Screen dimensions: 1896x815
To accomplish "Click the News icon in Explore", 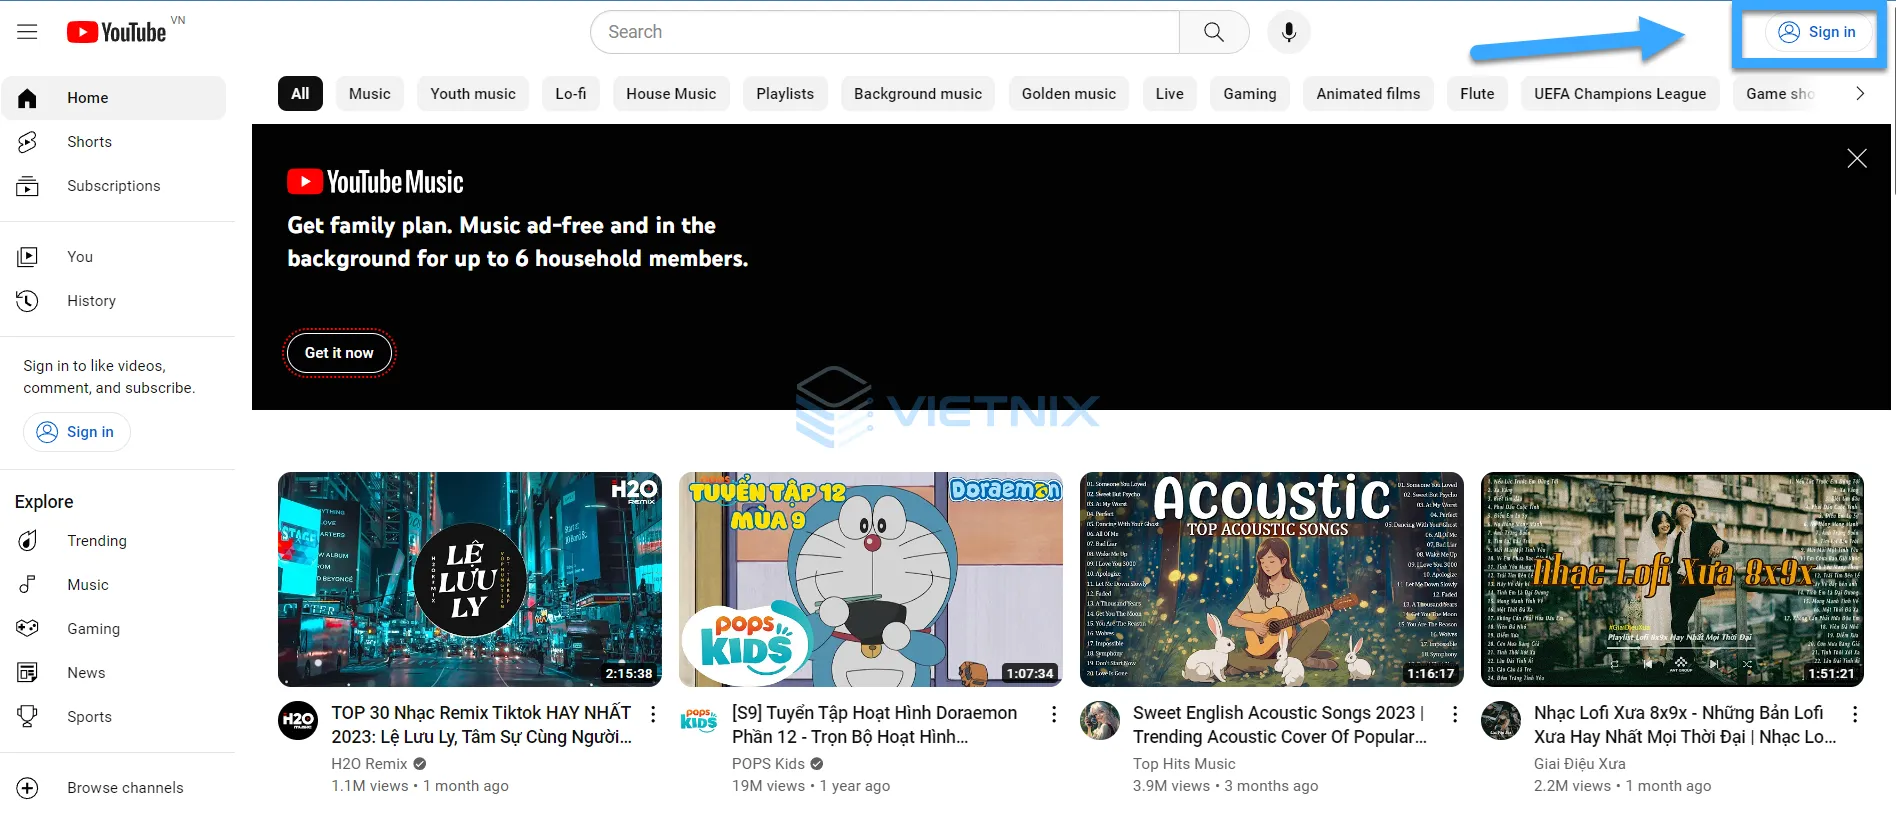I will (27, 673).
